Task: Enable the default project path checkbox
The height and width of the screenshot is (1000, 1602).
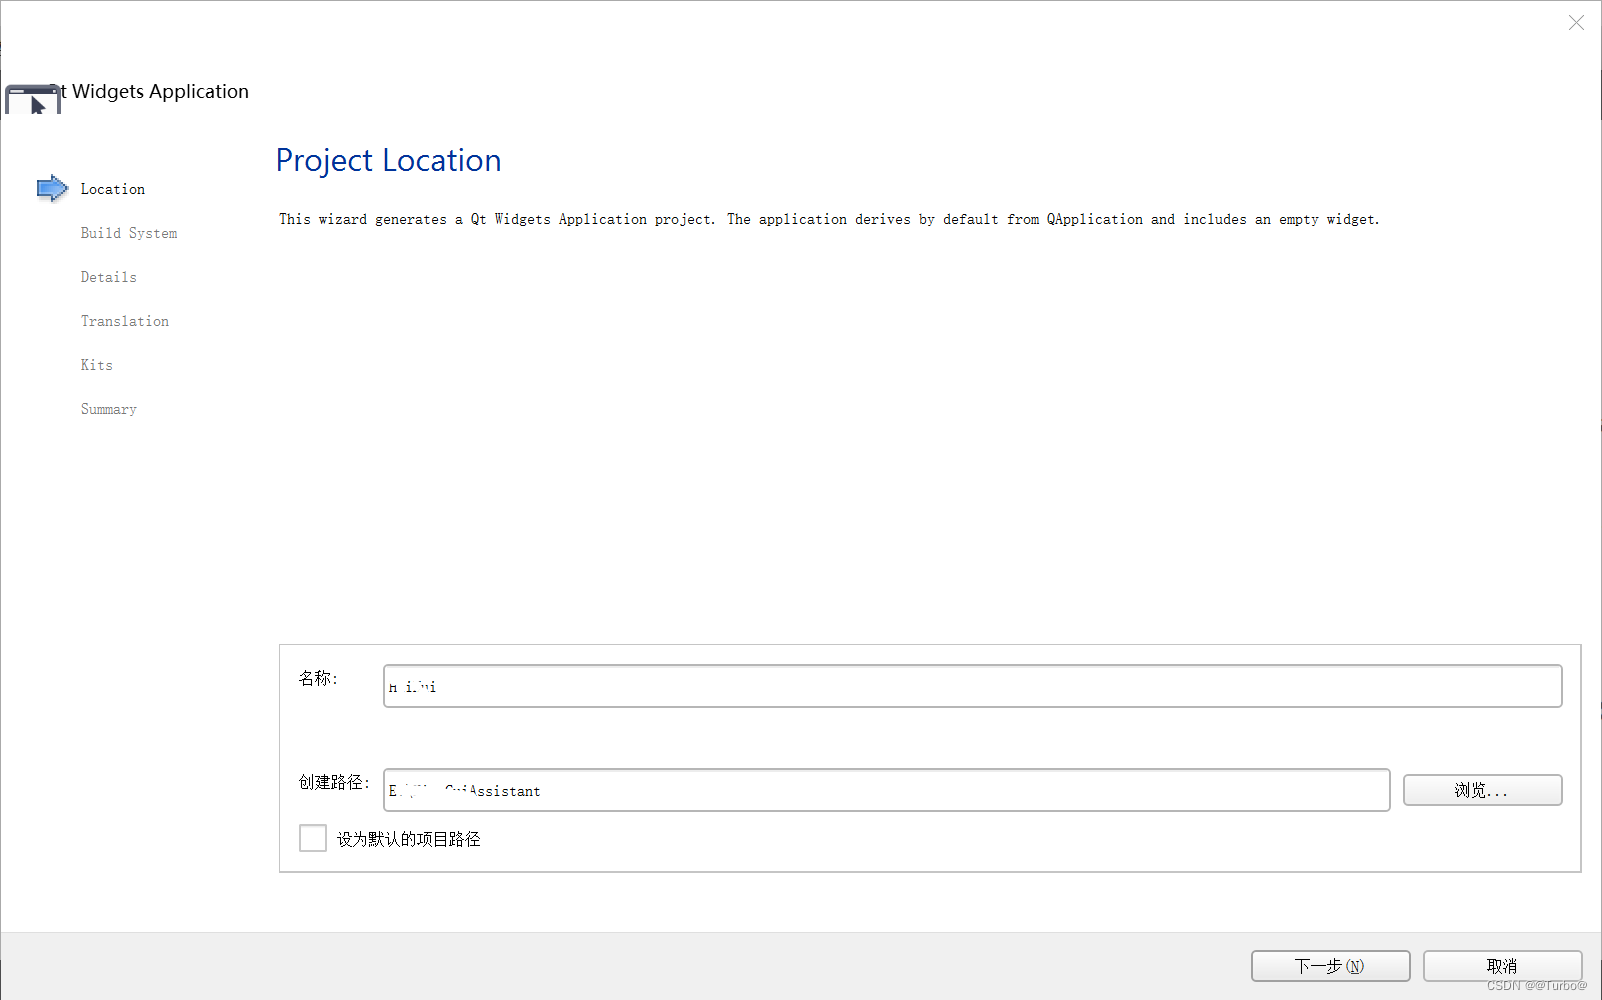Action: click(313, 838)
